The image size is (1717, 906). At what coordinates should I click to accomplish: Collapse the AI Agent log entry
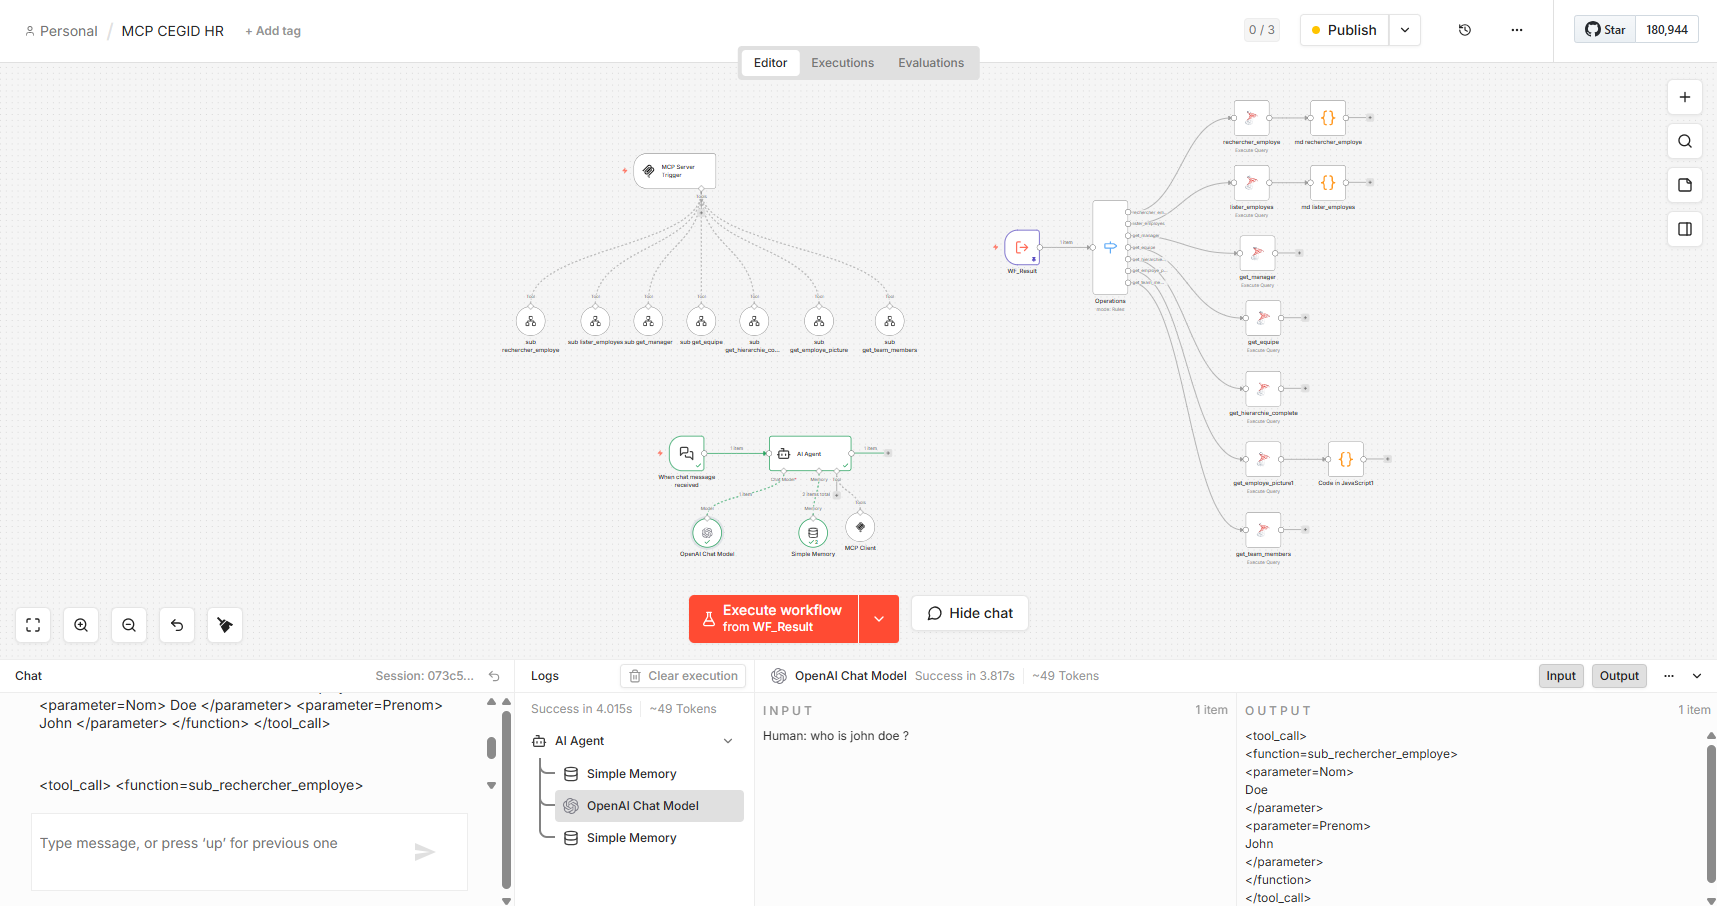click(x=728, y=741)
